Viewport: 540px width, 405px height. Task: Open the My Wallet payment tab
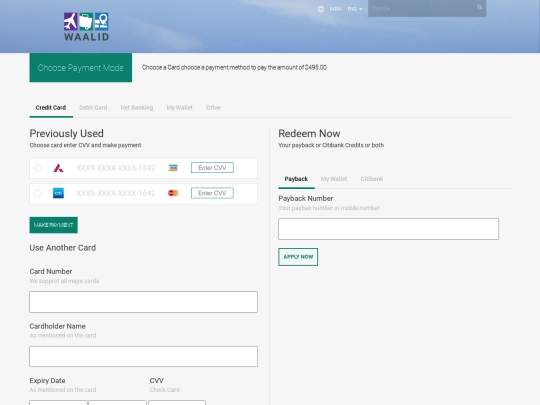179,108
